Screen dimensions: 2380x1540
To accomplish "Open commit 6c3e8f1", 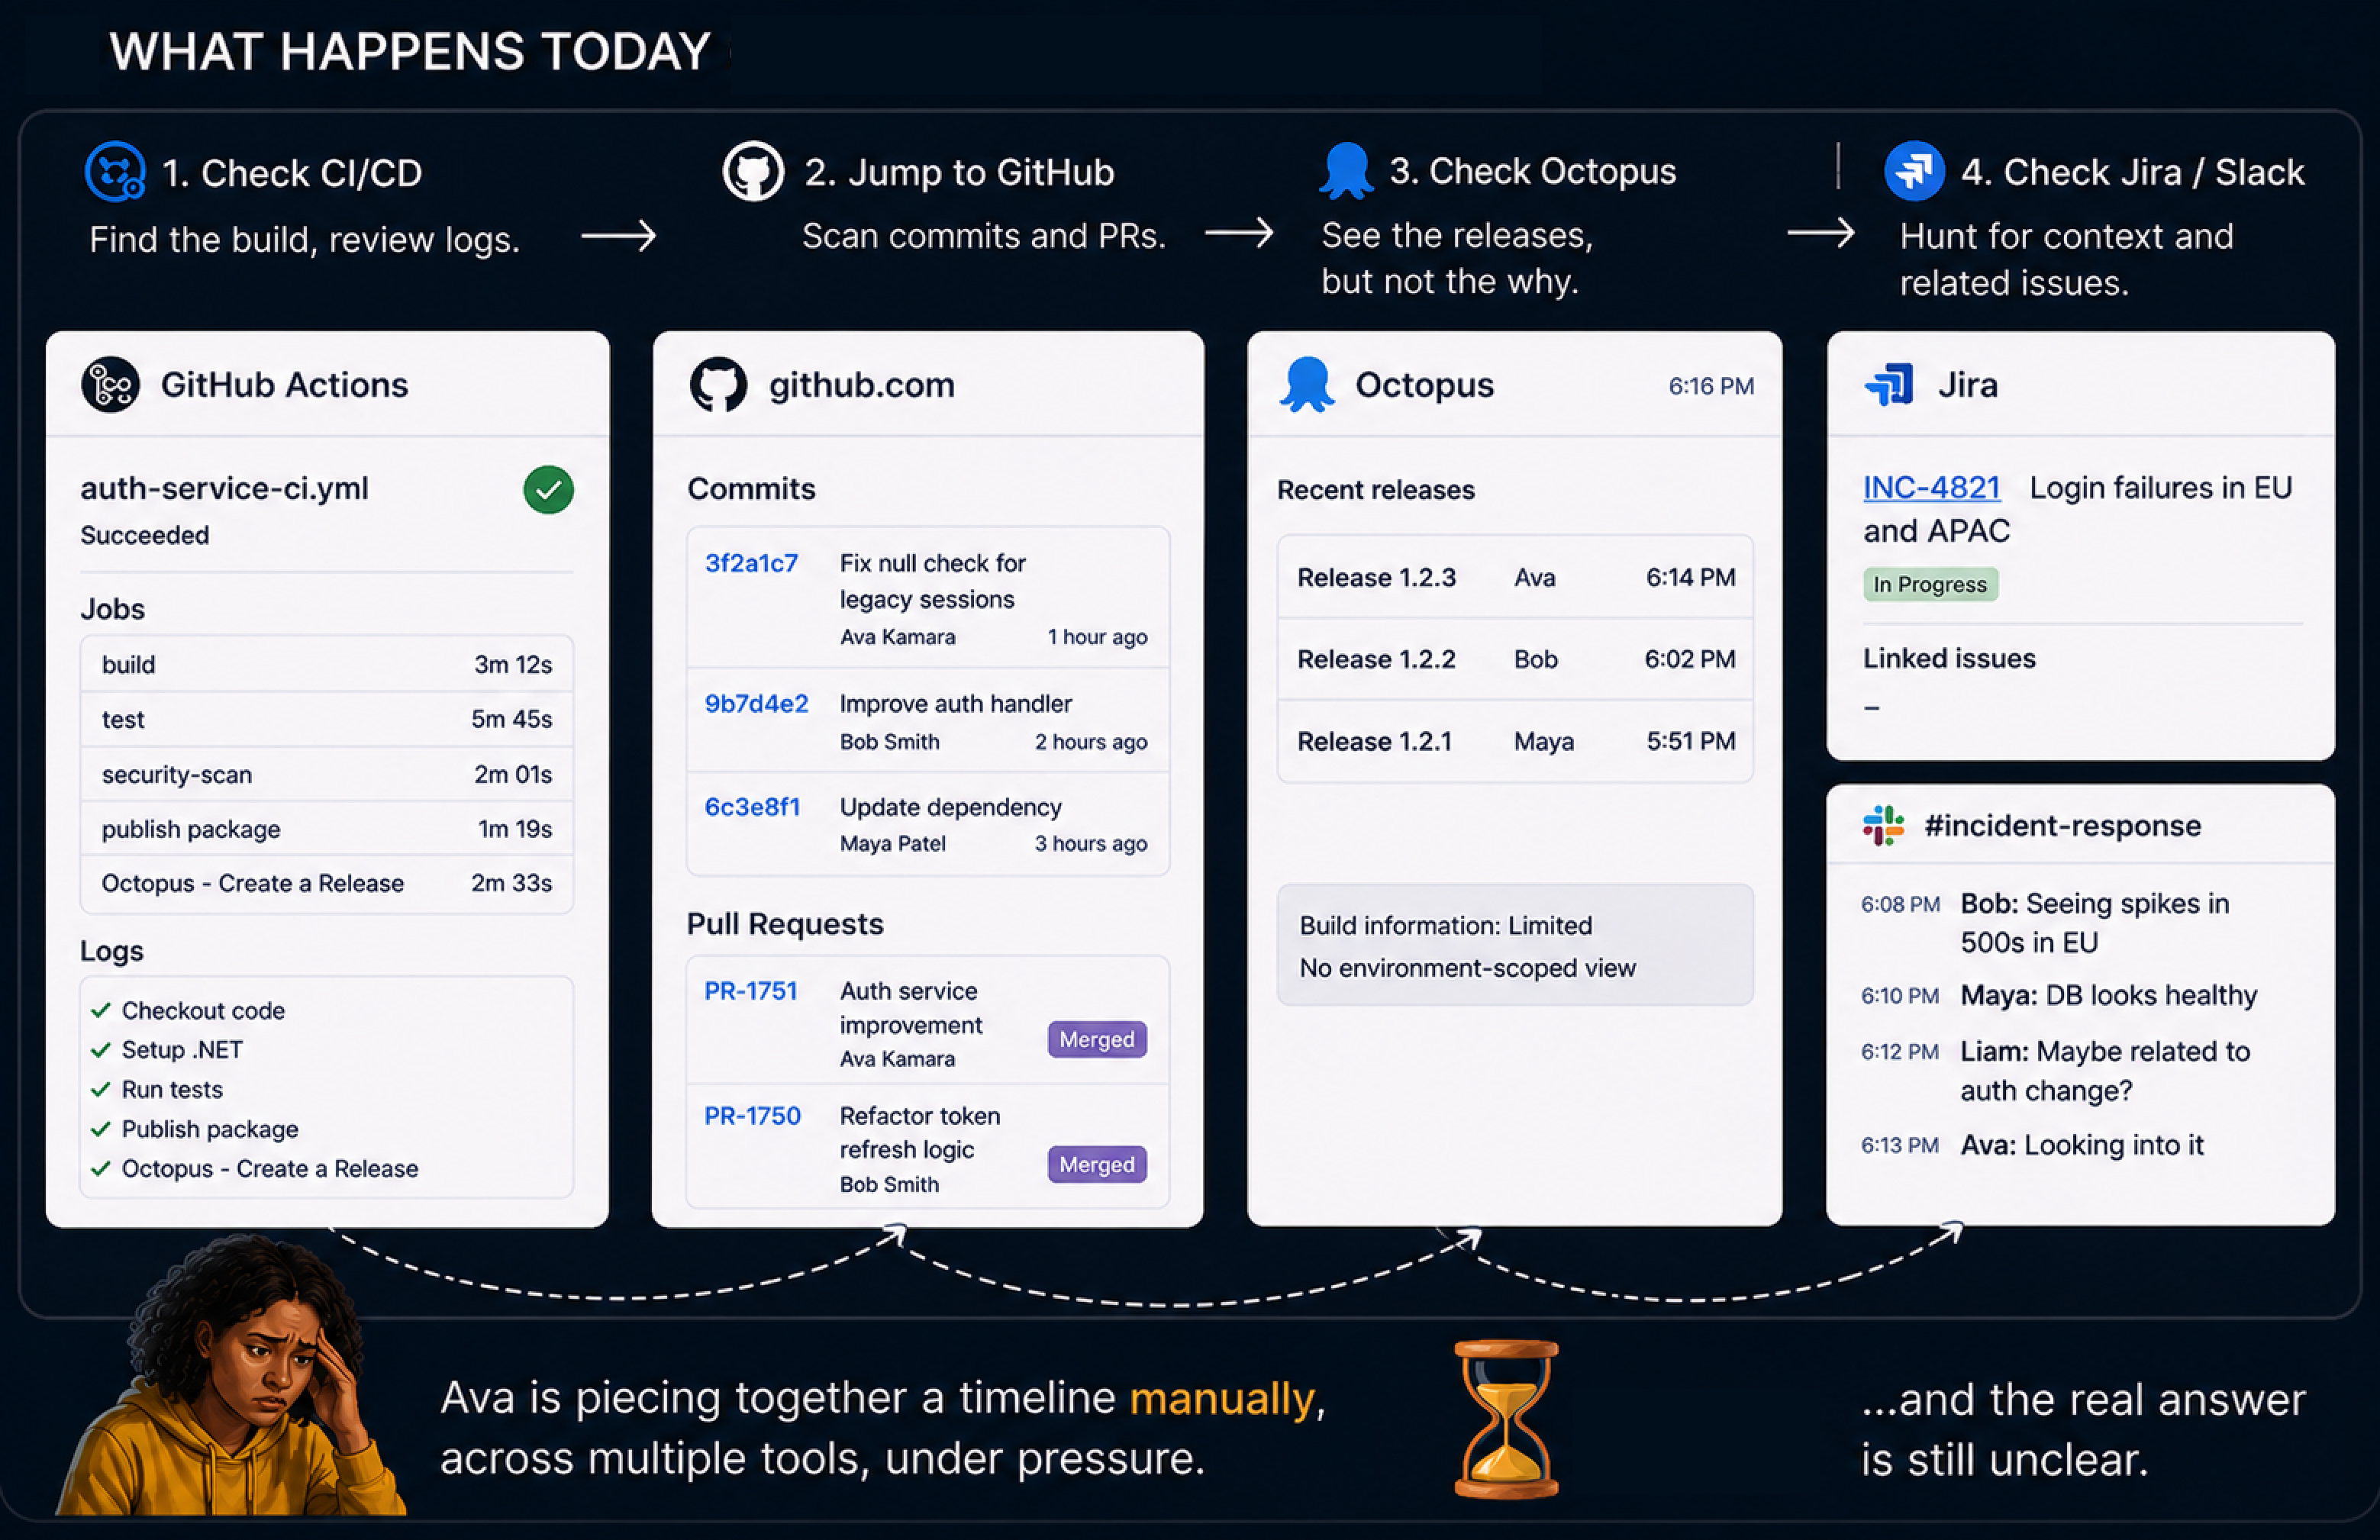I will point(752,807).
